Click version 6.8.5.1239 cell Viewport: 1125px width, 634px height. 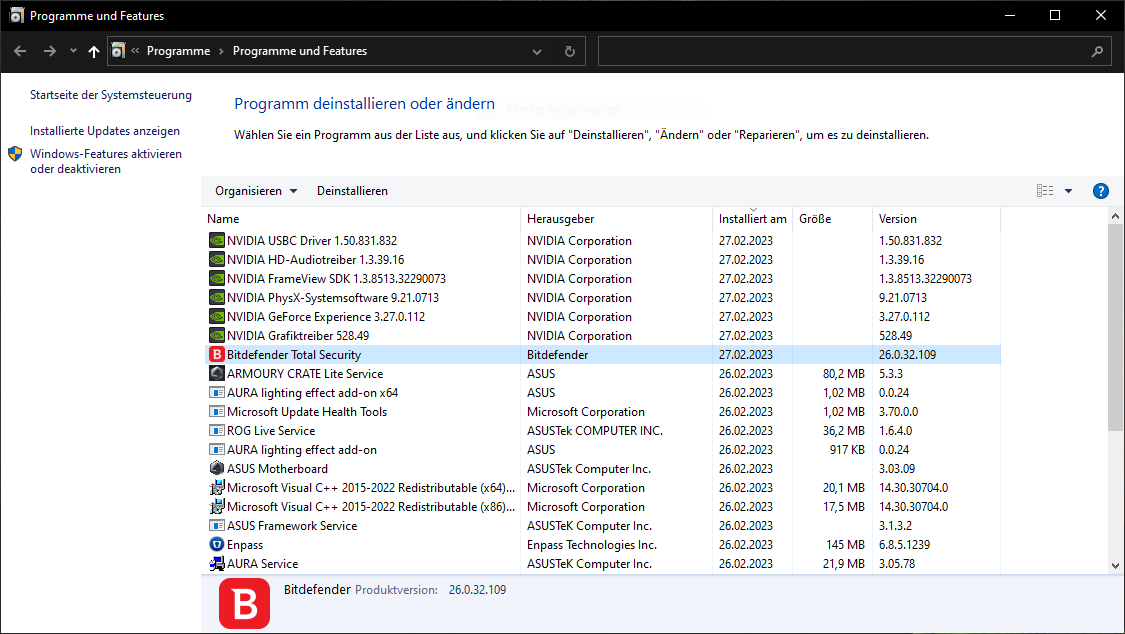(904, 545)
